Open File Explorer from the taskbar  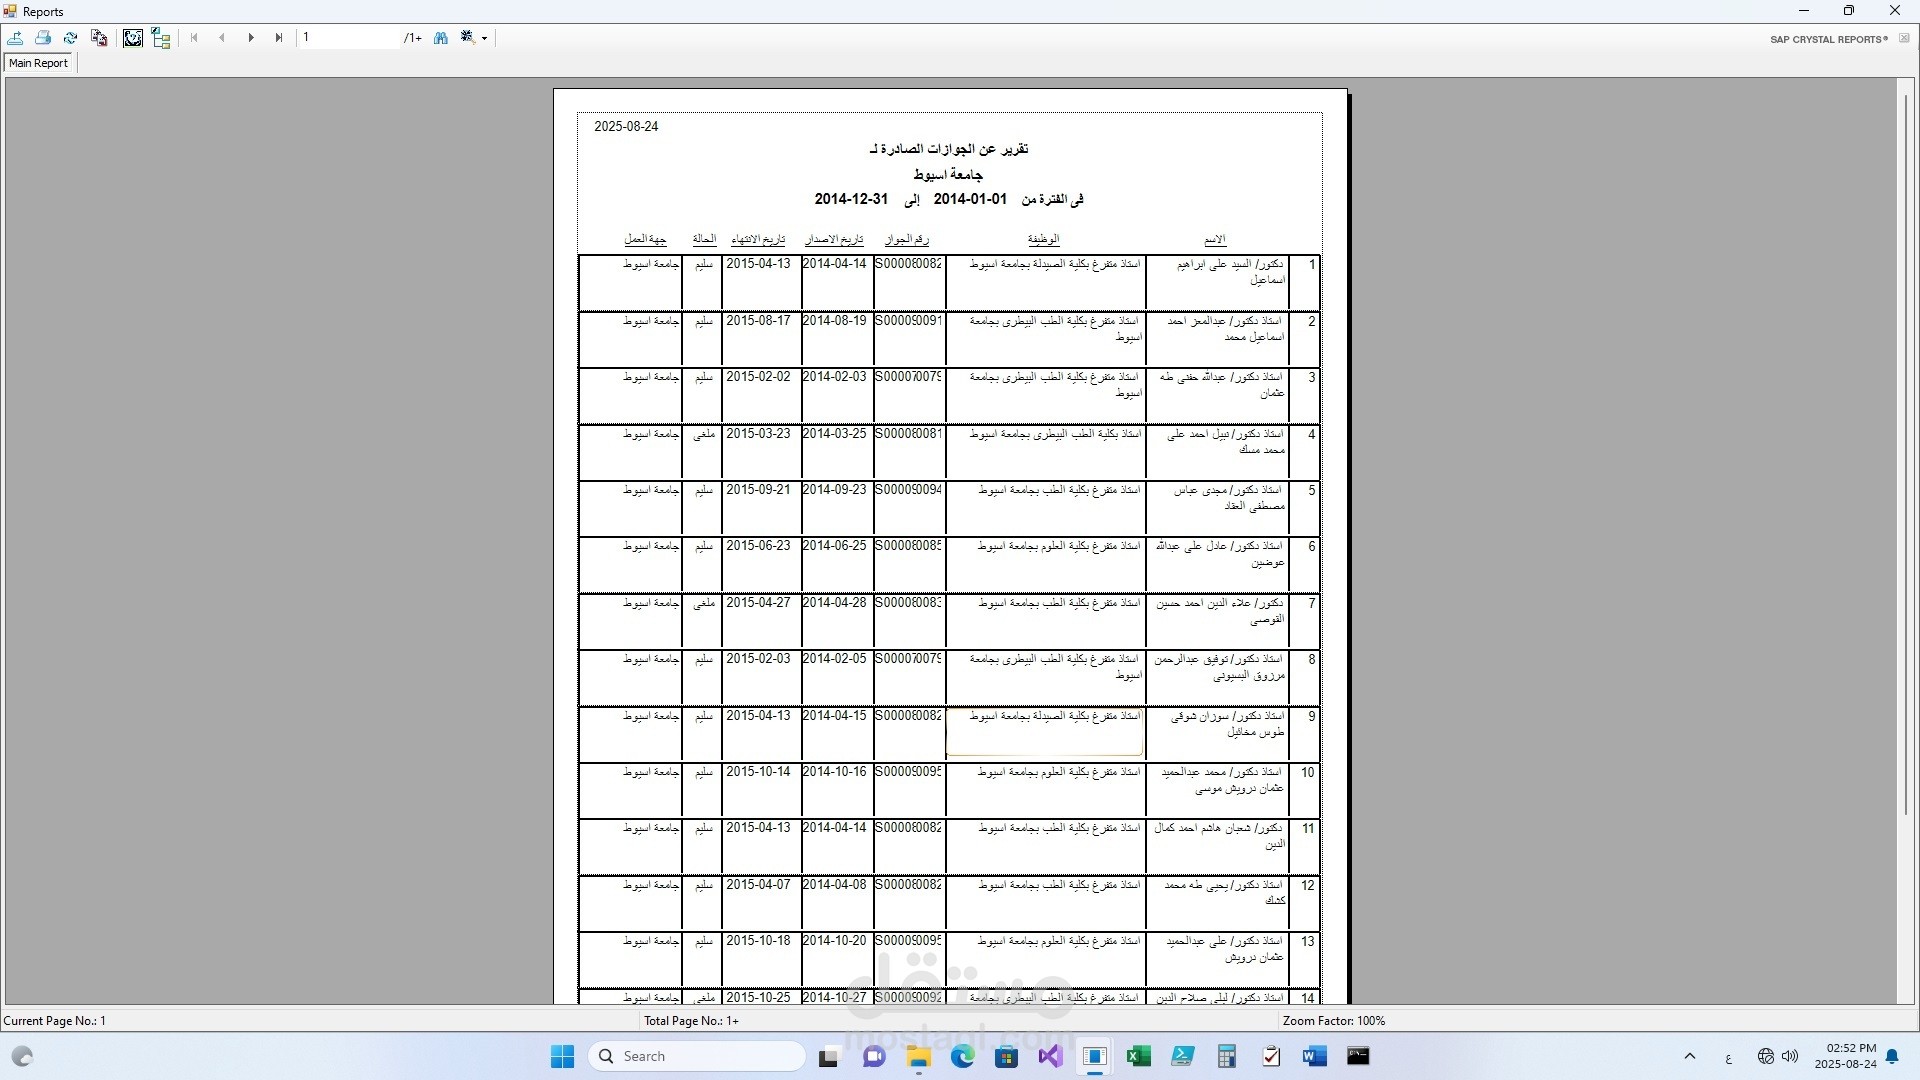click(919, 1057)
